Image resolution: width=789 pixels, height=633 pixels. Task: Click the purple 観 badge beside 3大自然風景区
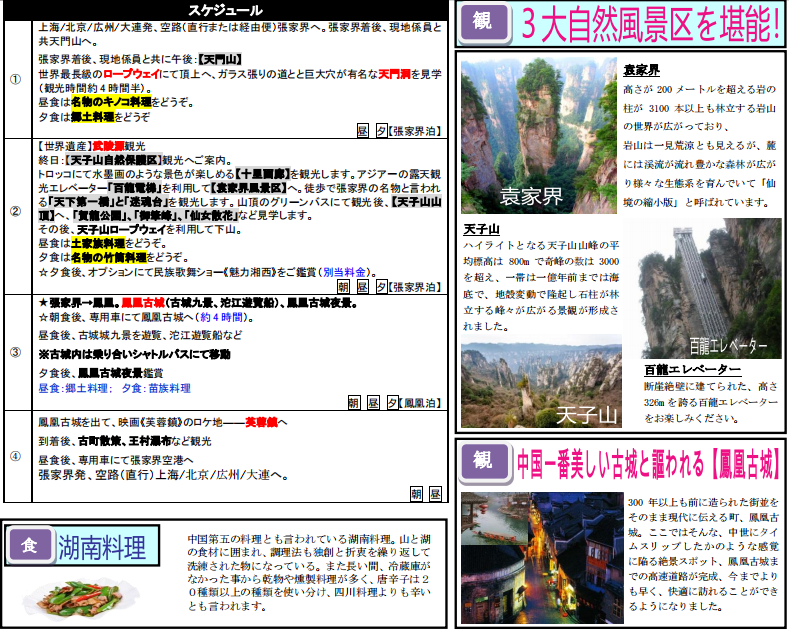coord(484,22)
